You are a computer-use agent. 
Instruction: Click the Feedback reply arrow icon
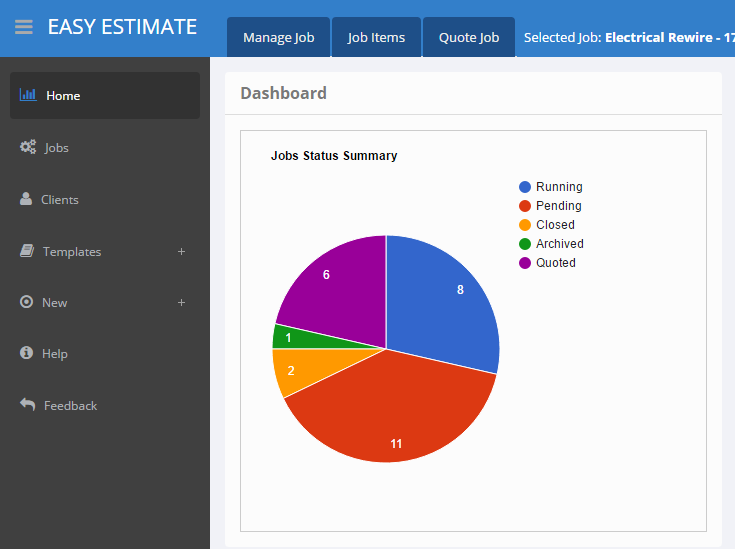pos(27,405)
